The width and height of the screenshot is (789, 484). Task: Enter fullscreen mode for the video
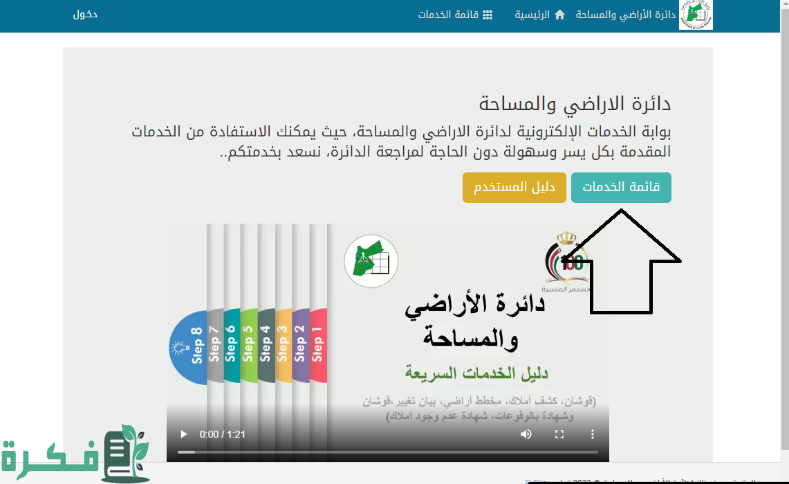pyautogui.click(x=560, y=434)
